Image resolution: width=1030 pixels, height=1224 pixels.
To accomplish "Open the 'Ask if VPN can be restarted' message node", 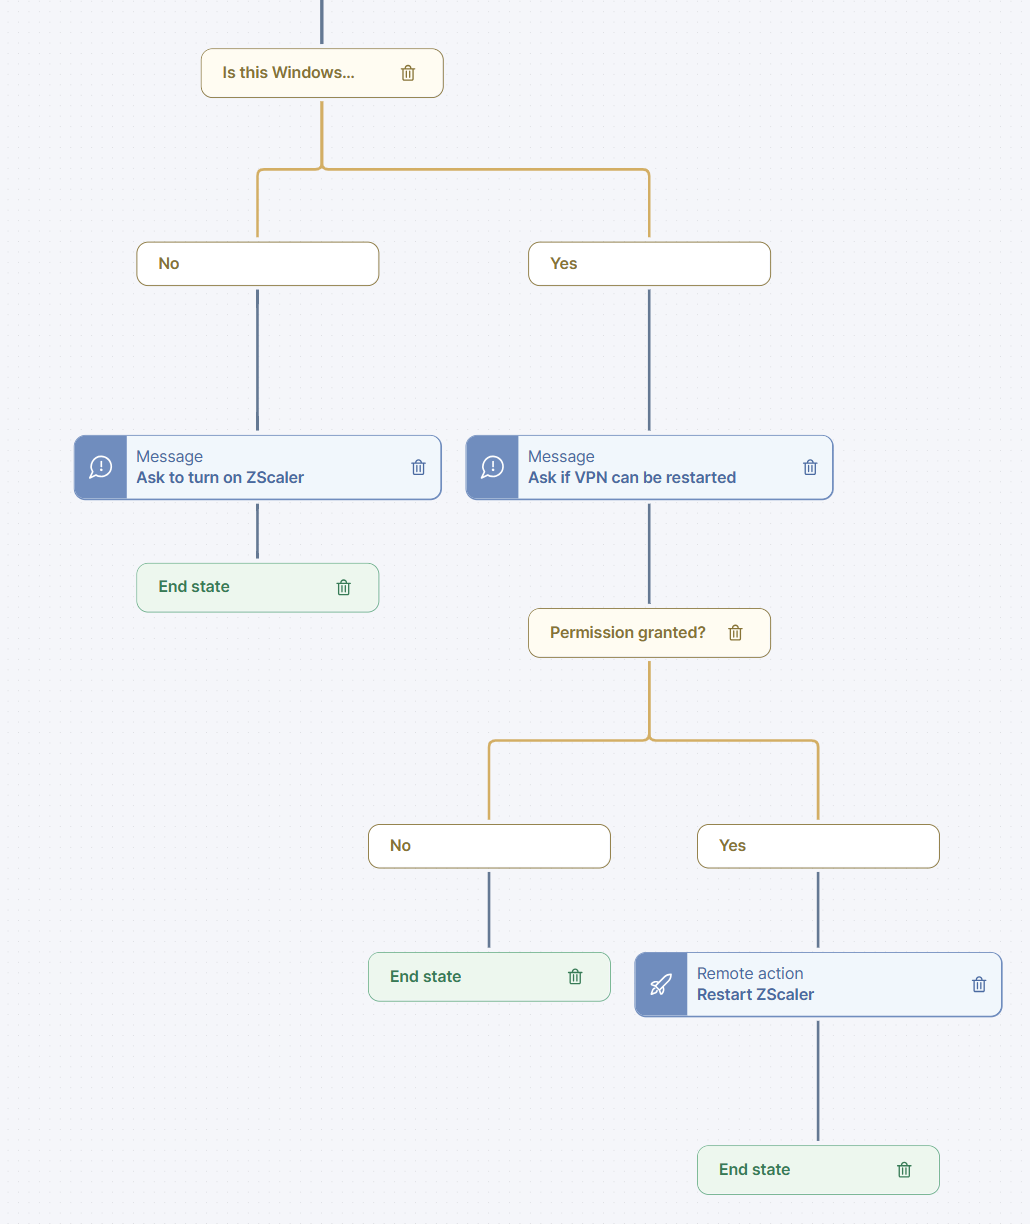I will pos(650,467).
